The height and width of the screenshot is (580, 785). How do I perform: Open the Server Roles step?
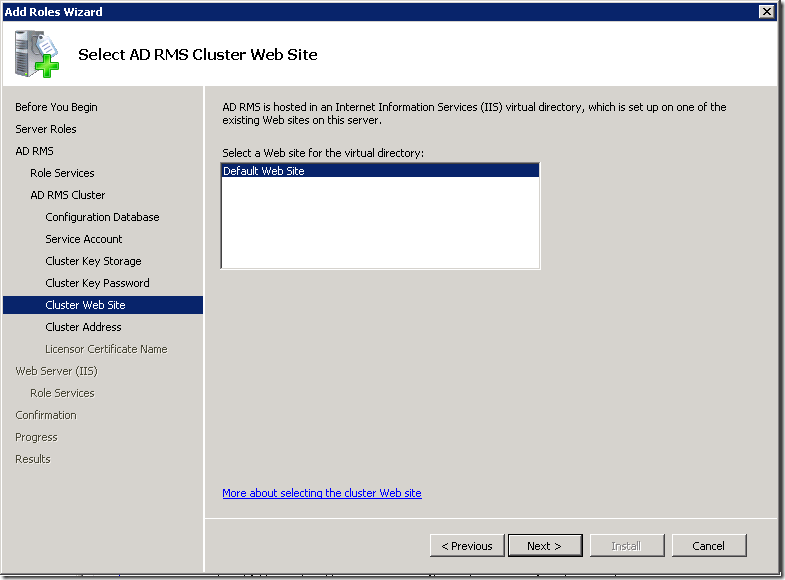(46, 129)
